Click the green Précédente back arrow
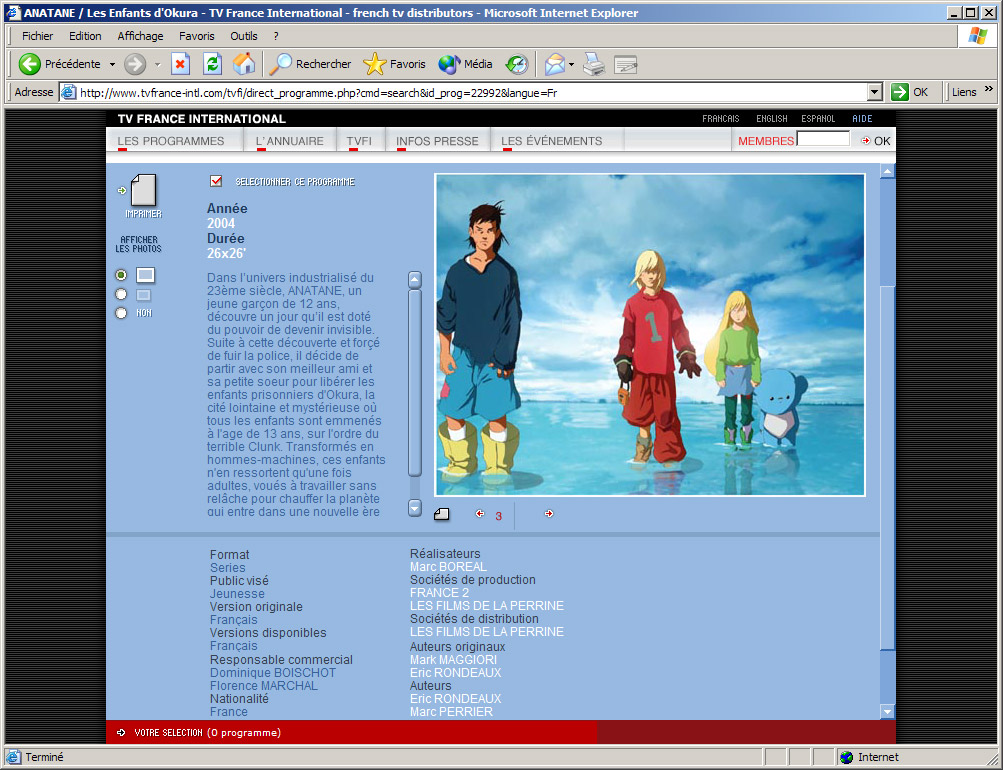The image size is (1003, 770). click(x=29, y=64)
